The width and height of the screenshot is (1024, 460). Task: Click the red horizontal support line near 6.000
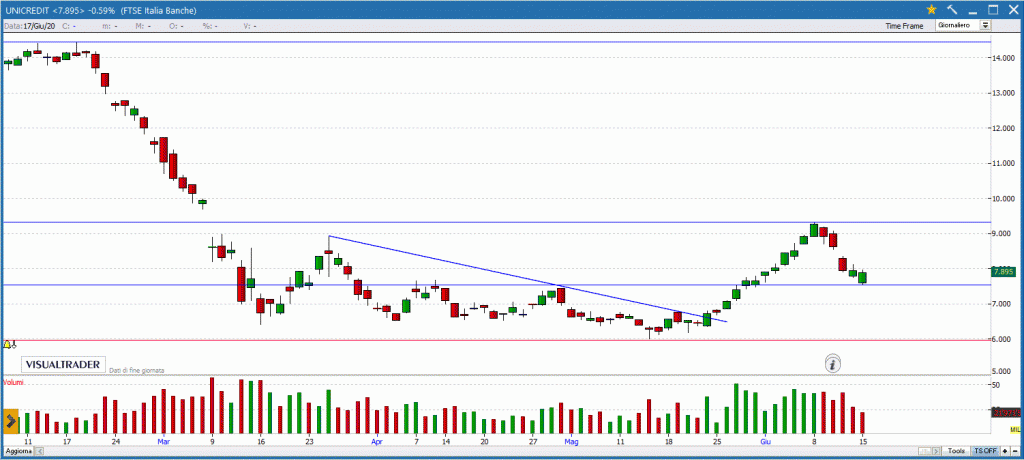pyautogui.click(x=496, y=340)
